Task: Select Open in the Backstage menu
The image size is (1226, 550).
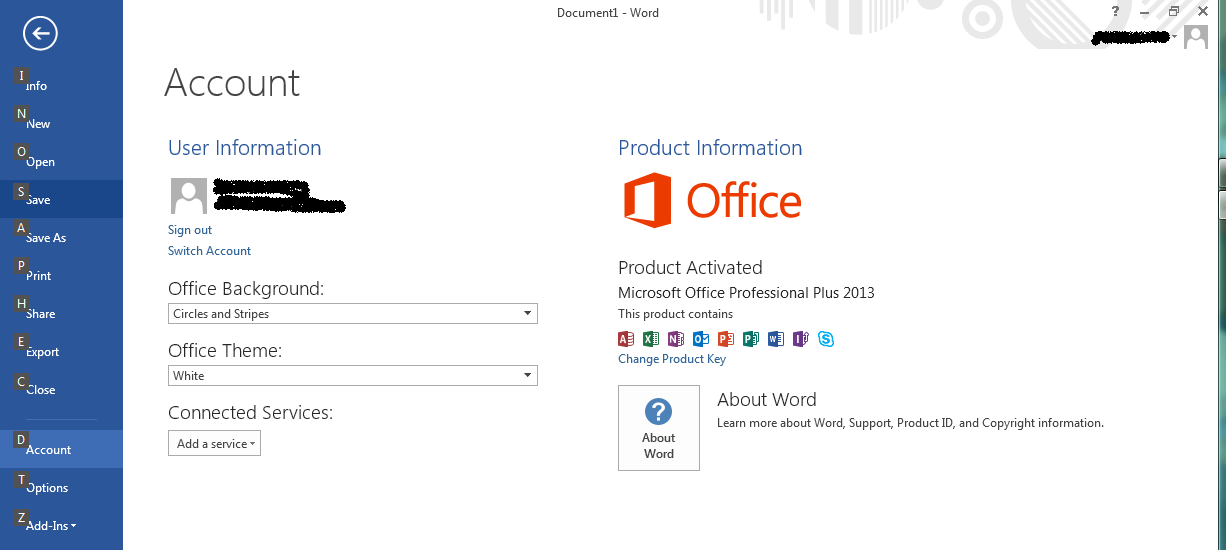Action: point(61,161)
